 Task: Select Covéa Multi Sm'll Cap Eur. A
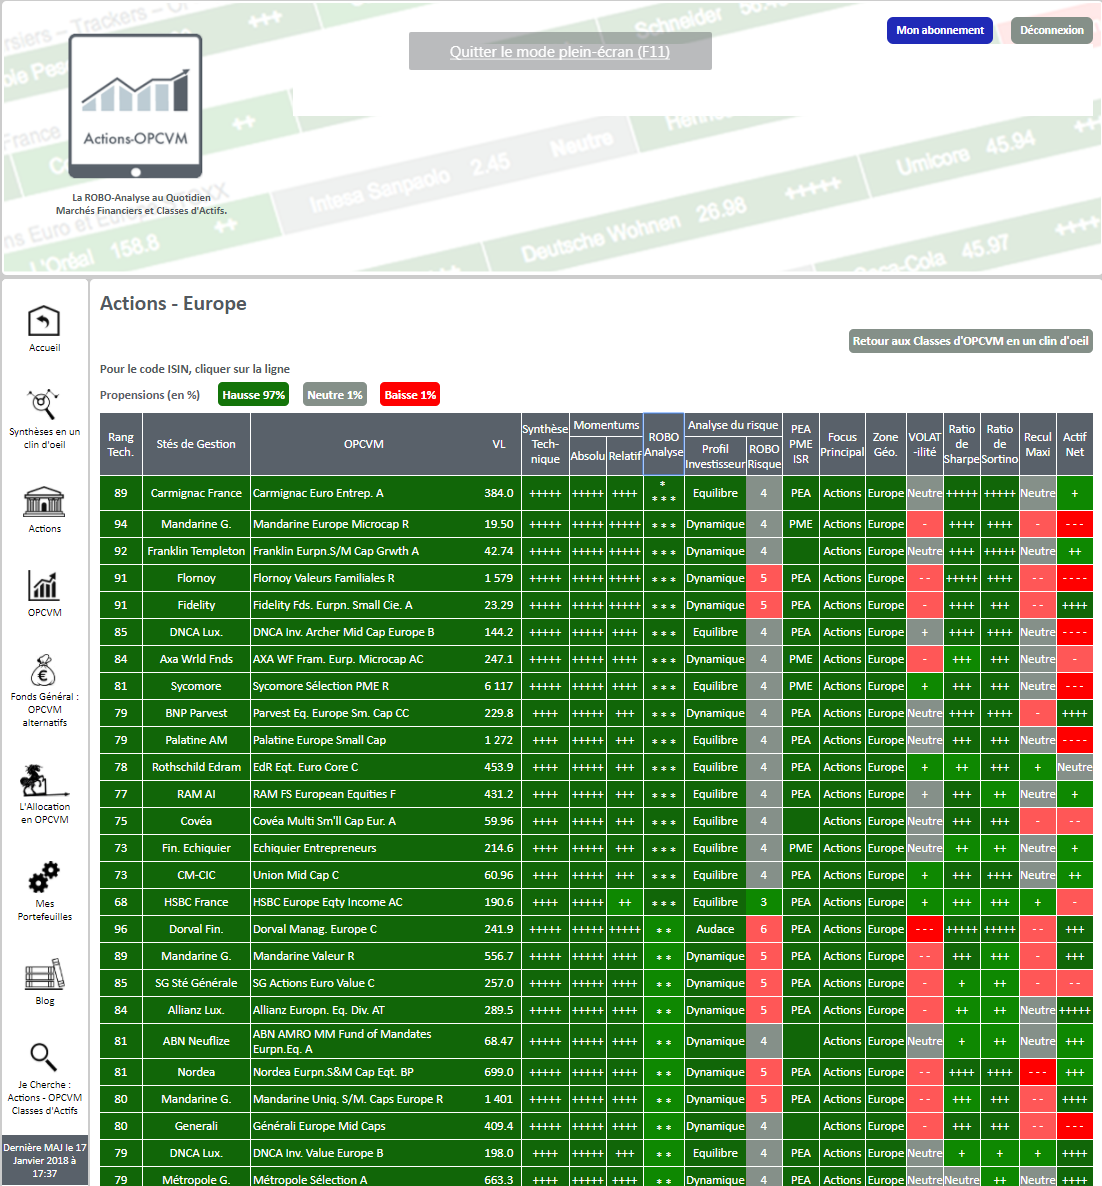pos(596,821)
